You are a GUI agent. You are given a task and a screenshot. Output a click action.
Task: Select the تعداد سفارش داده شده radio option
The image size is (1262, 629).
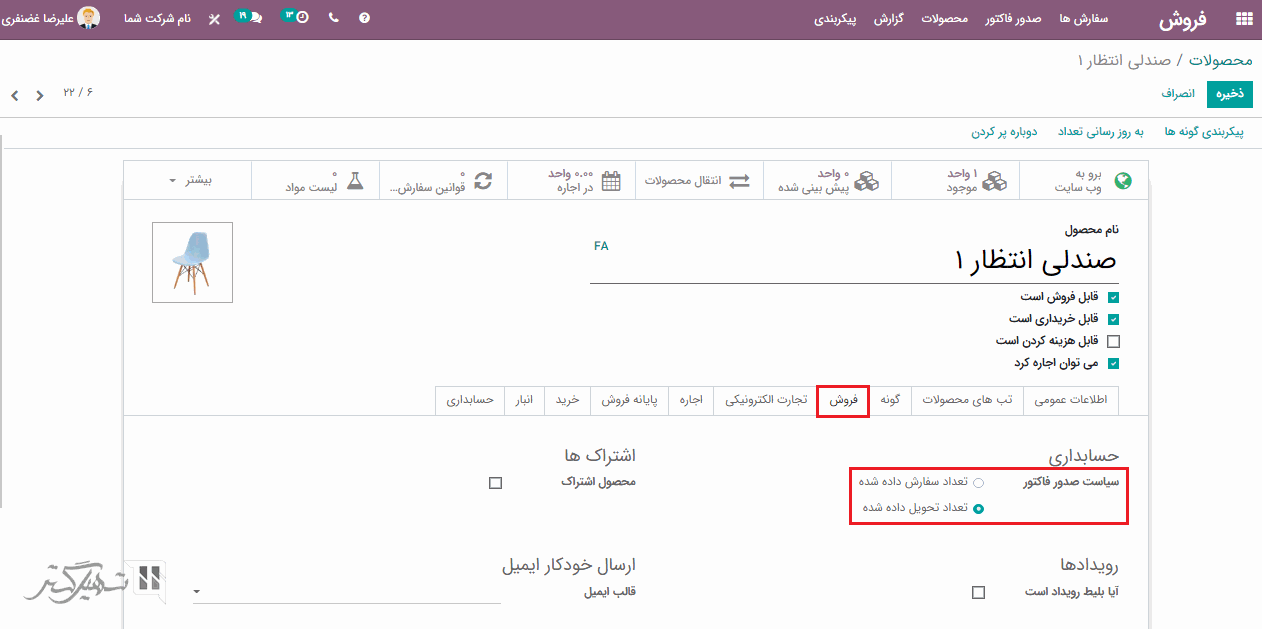point(979,482)
